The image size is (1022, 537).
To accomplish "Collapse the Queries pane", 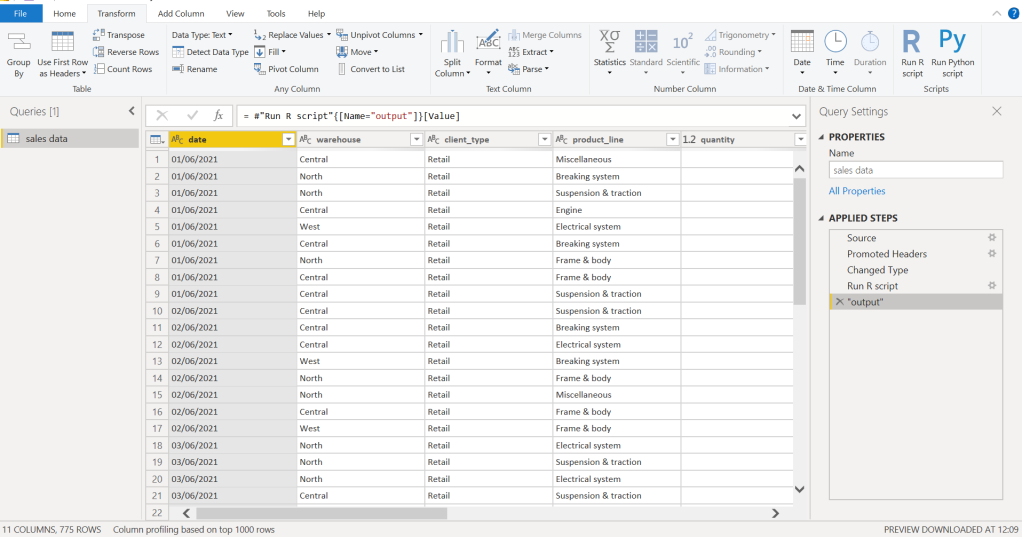I will (132, 111).
